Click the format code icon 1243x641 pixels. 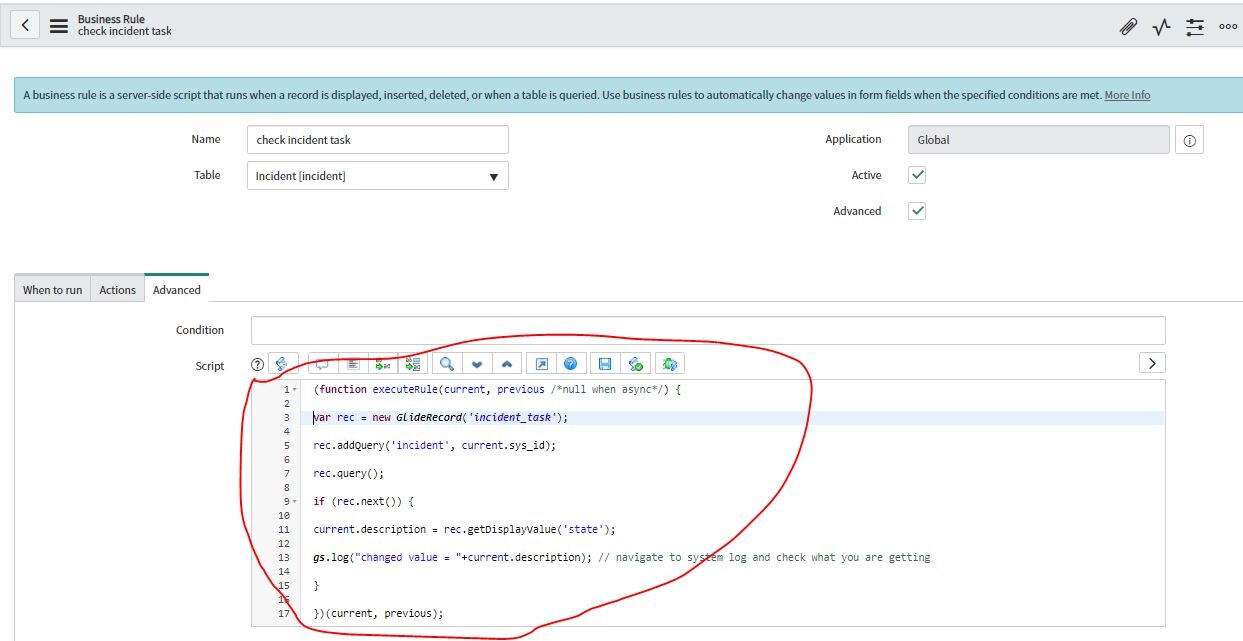(x=353, y=364)
